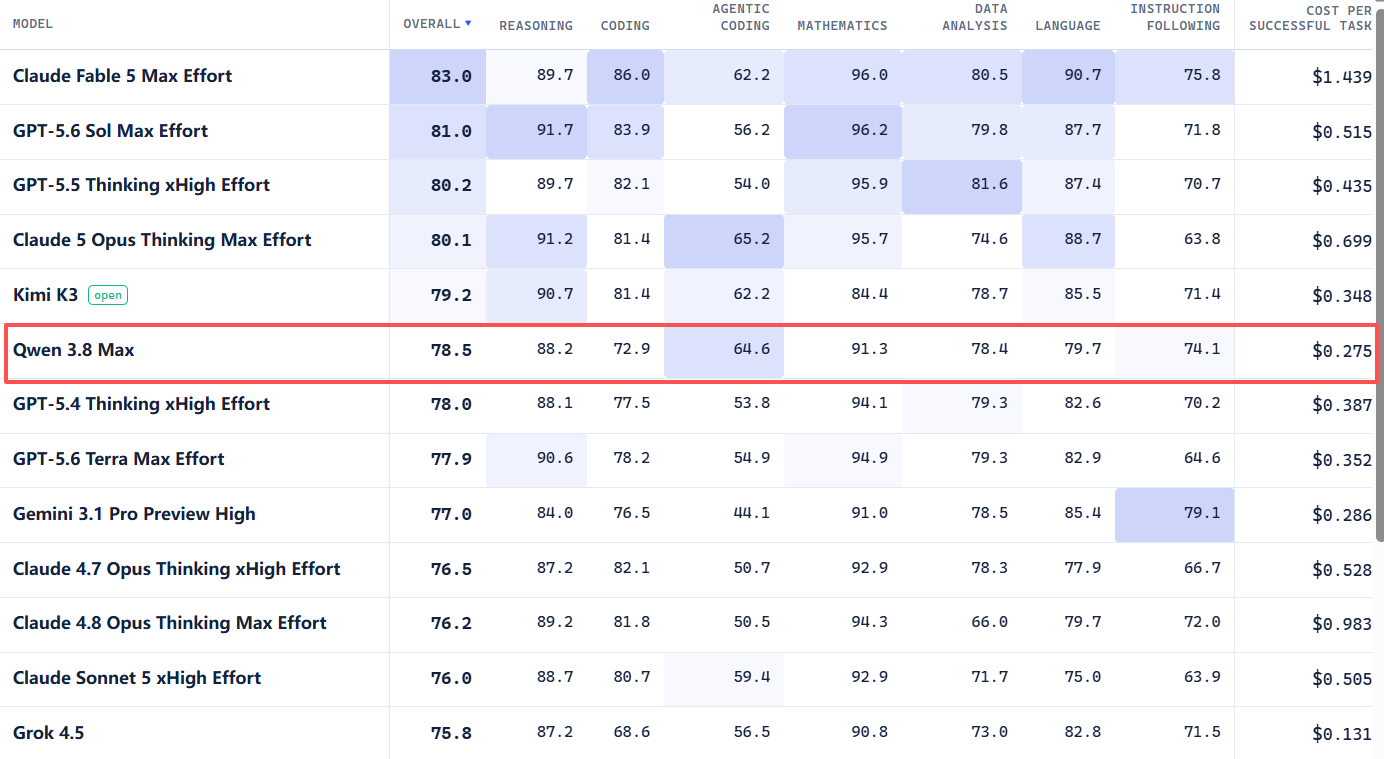Click the INSTRUCTION FOLLOWING column header
The image size is (1384, 759).
click(1175, 17)
